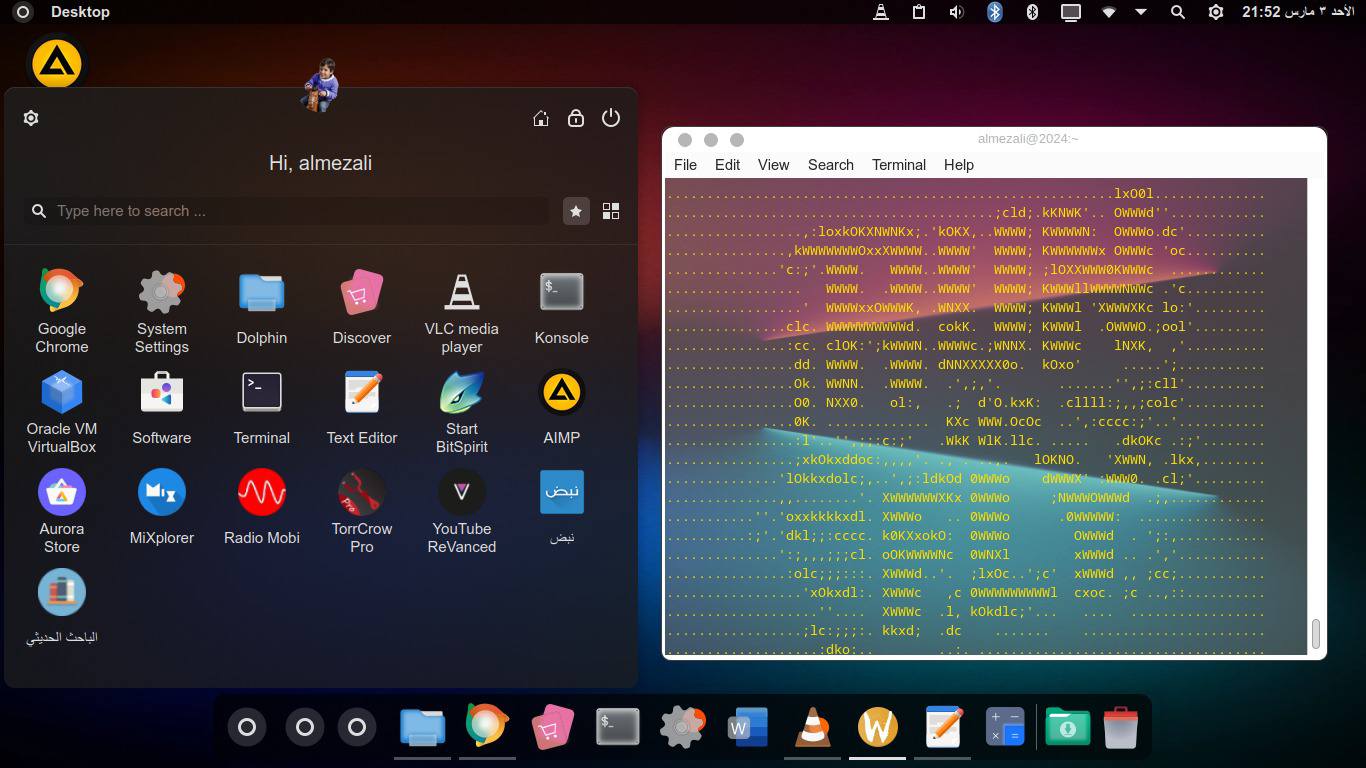Open display settings tray icon
This screenshot has height=768, width=1366.
[x=1071, y=12]
